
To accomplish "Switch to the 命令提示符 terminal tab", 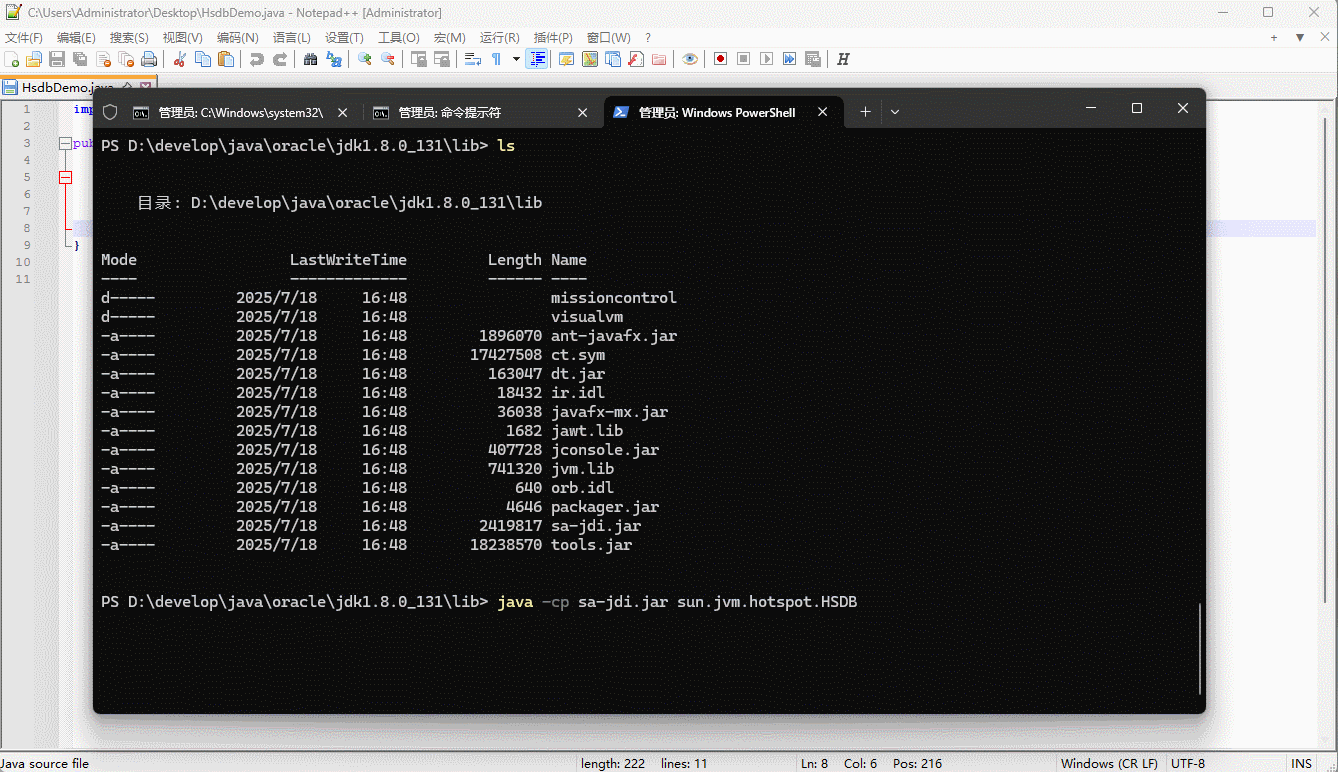I will coord(482,112).
